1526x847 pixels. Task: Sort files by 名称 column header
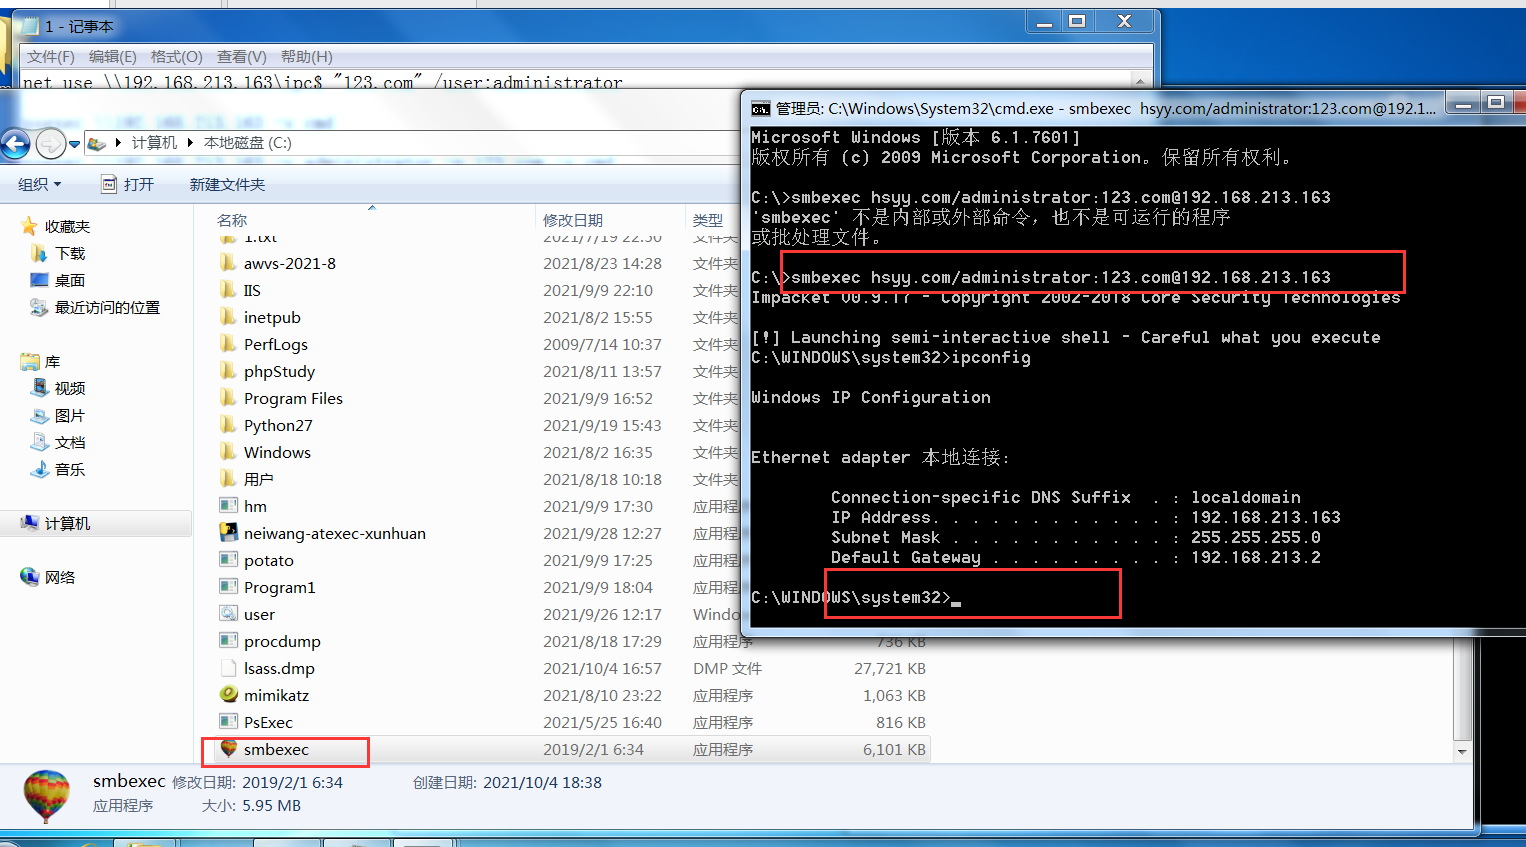click(232, 220)
